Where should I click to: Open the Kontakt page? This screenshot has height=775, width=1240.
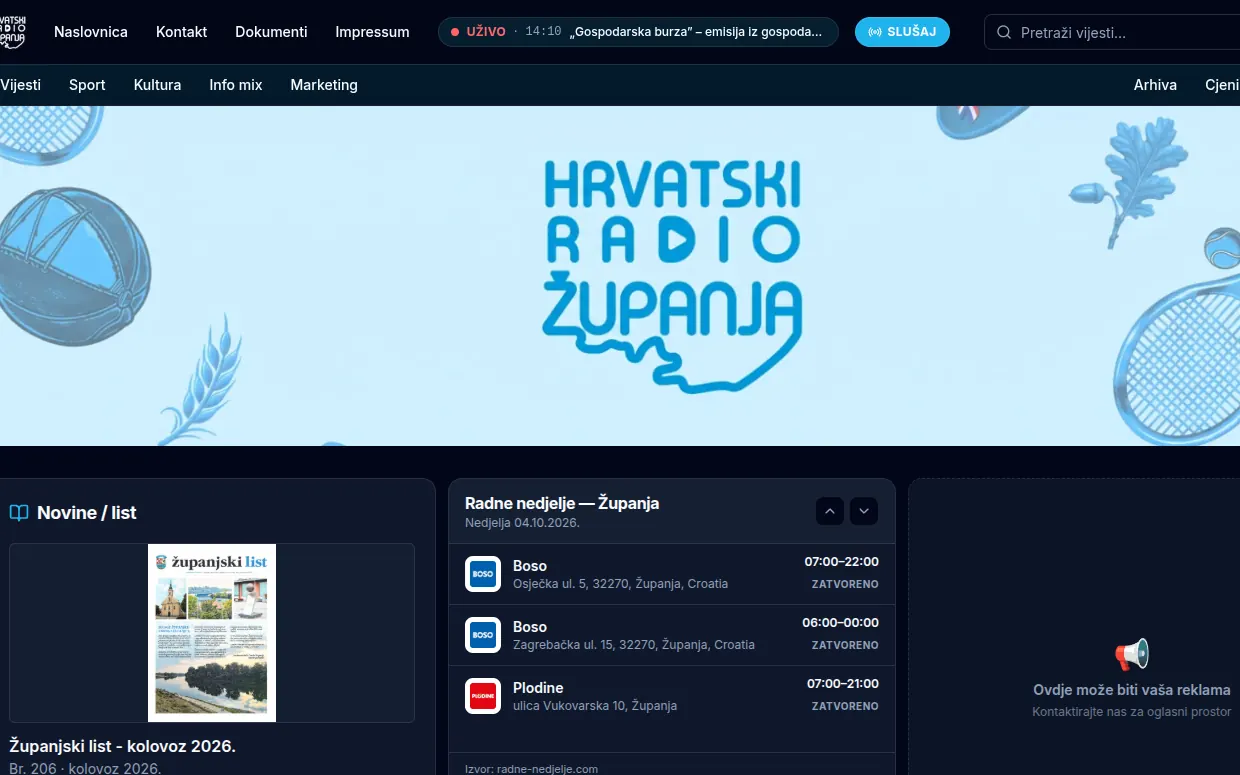click(181, 32)
